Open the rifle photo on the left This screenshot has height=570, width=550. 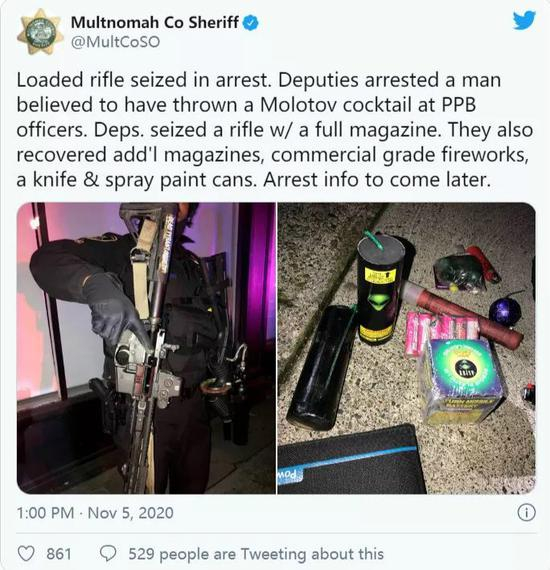pyautogui.click(x=146, y=348)
